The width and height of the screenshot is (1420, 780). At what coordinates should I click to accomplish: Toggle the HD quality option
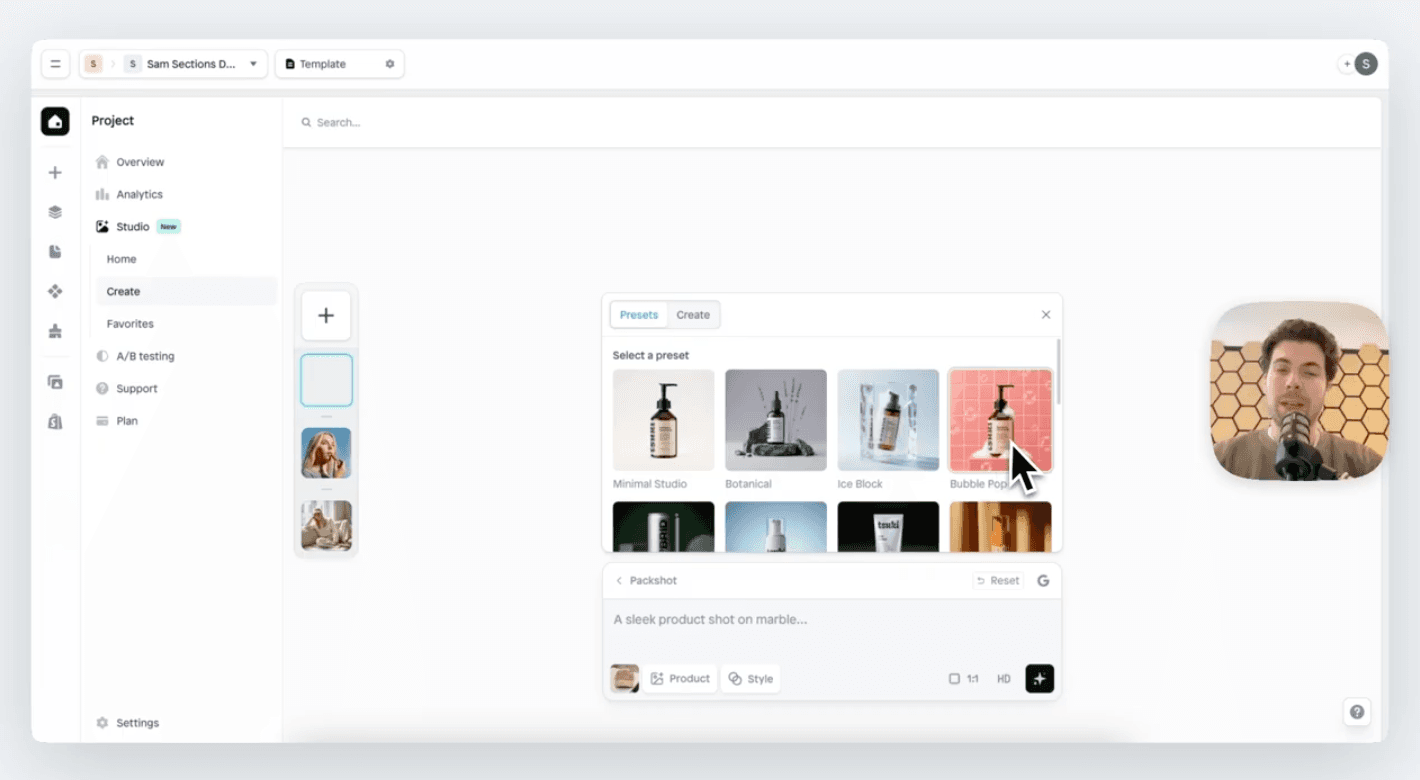click(1004, 679)
